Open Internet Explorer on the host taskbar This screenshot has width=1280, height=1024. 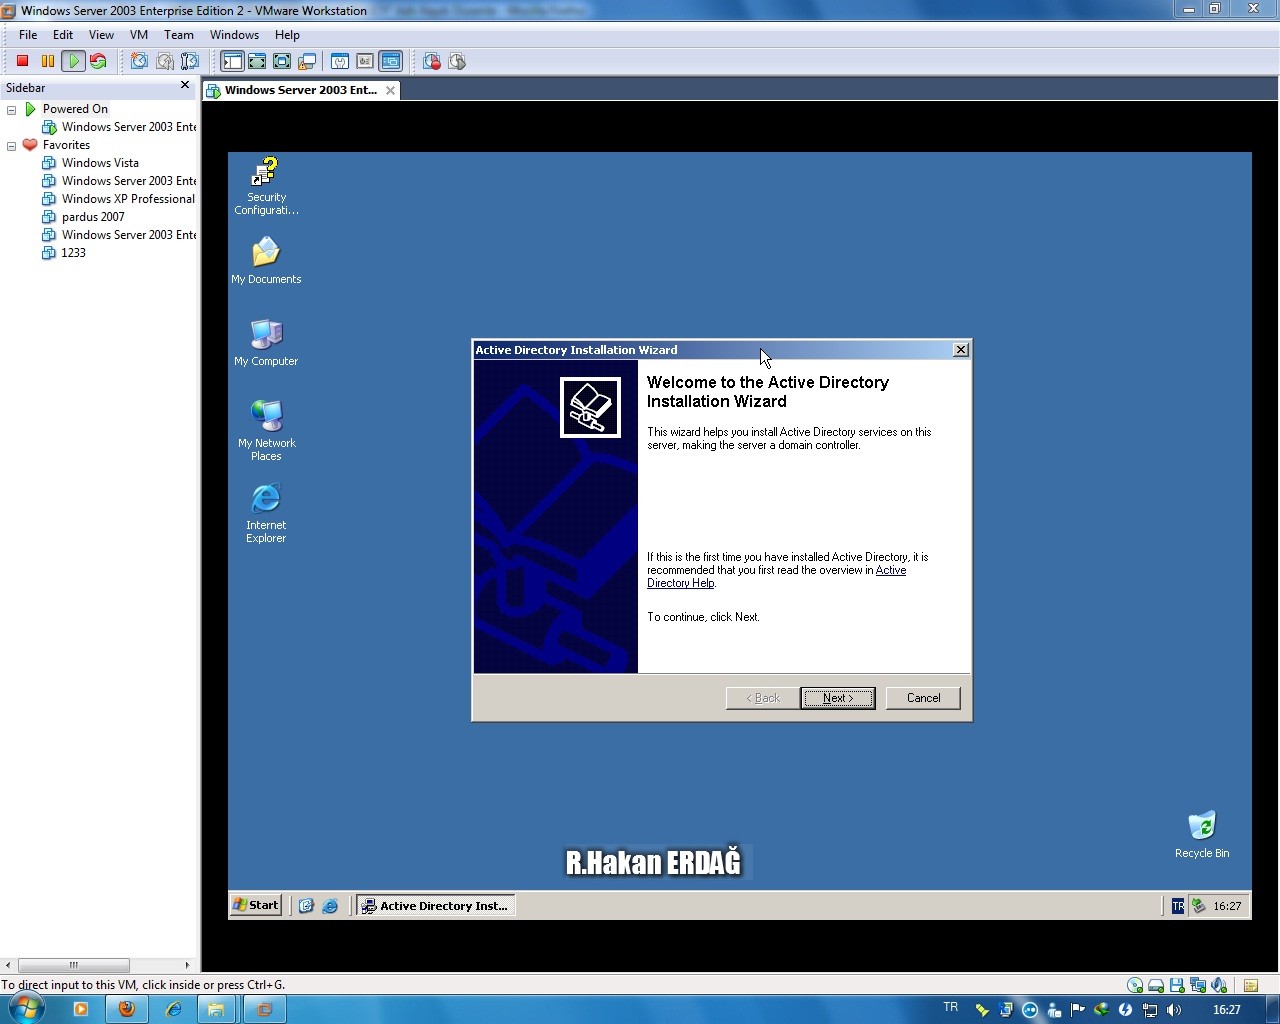click(173, 1009)
